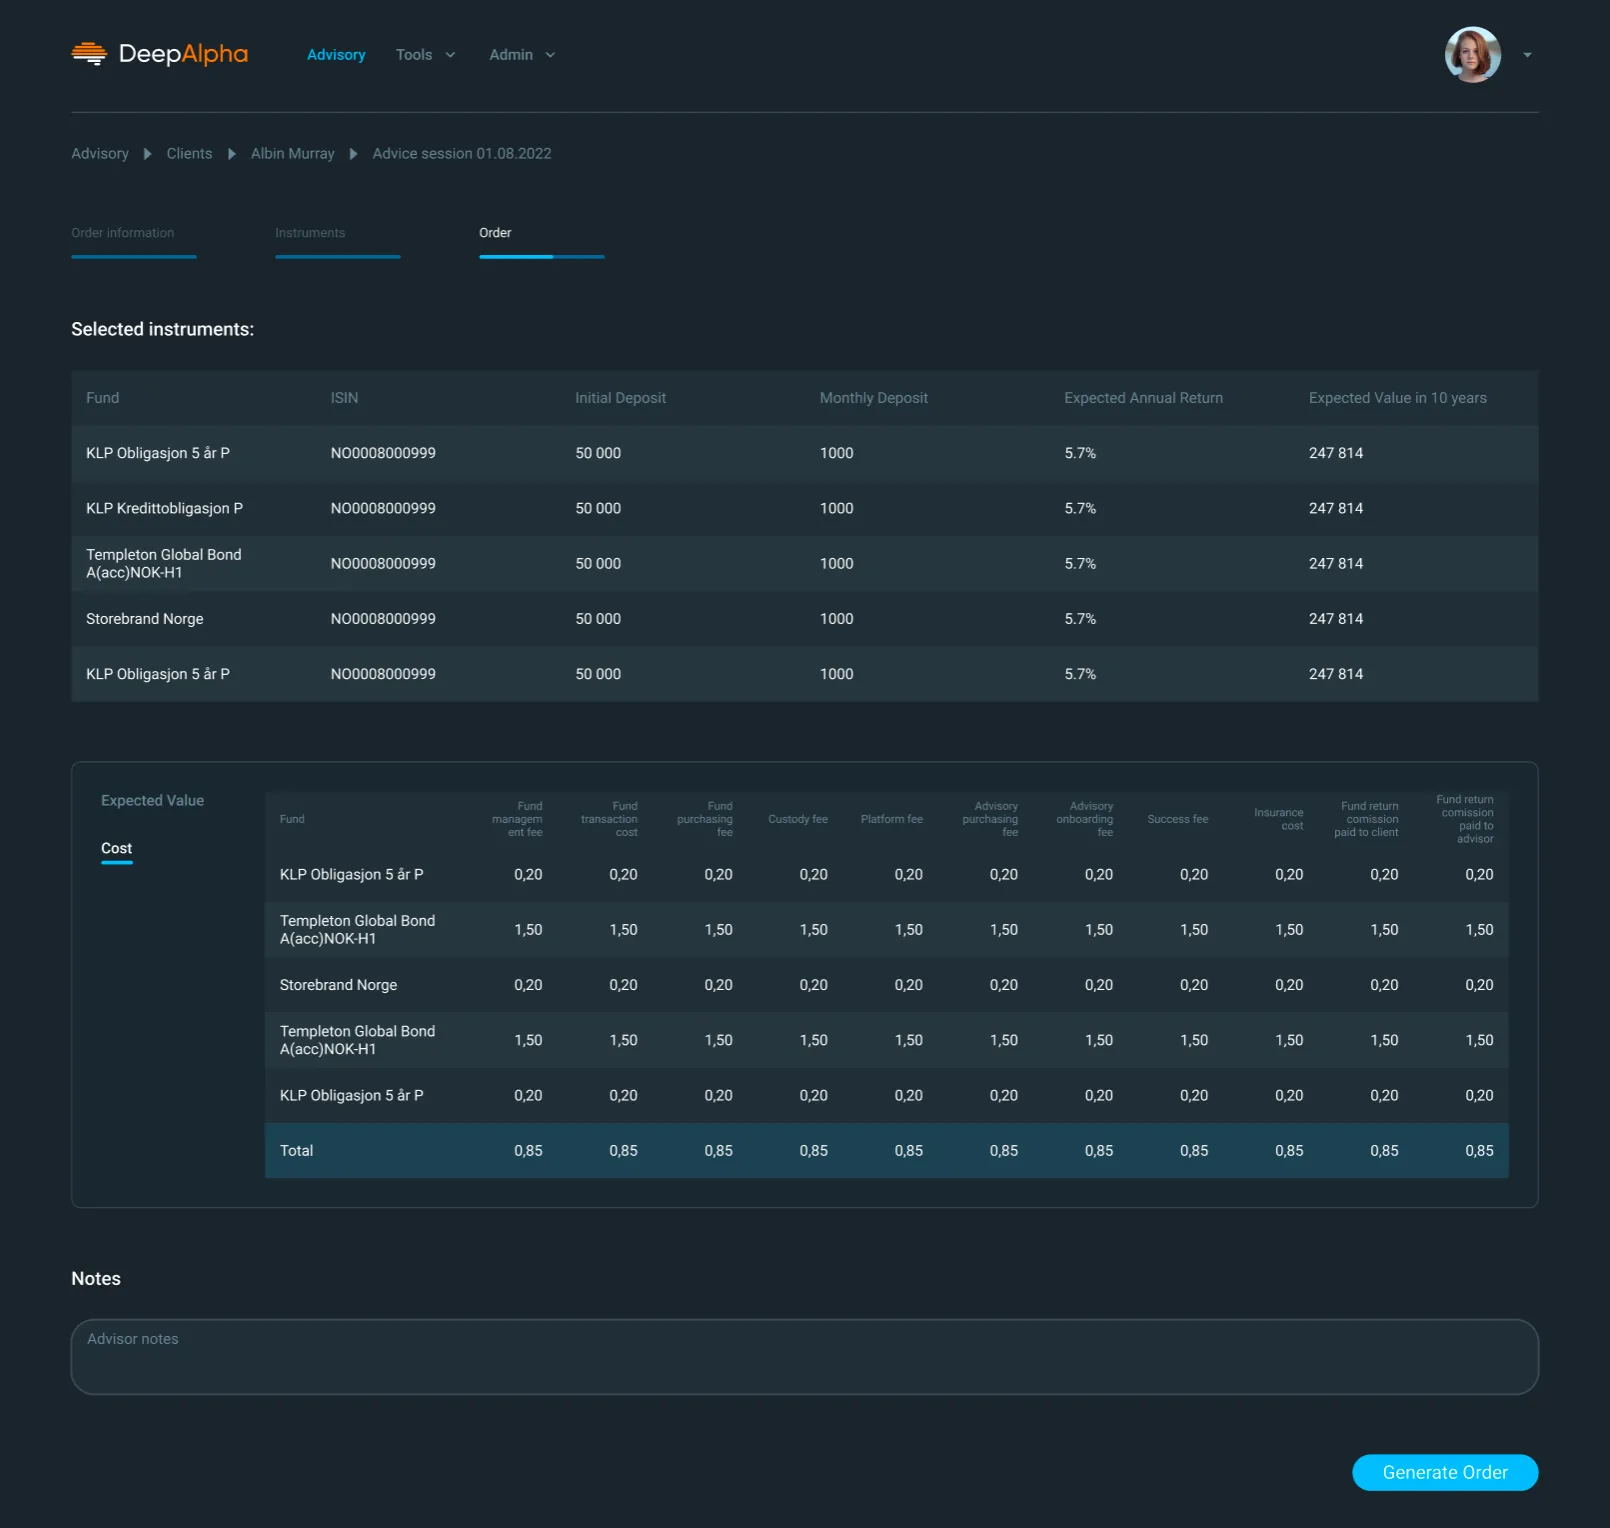The width and height of the screenshot is (1610, 1528).
Task: Click the Selected instruments heading
Action: pyautogui.click(x=163, y=329)
